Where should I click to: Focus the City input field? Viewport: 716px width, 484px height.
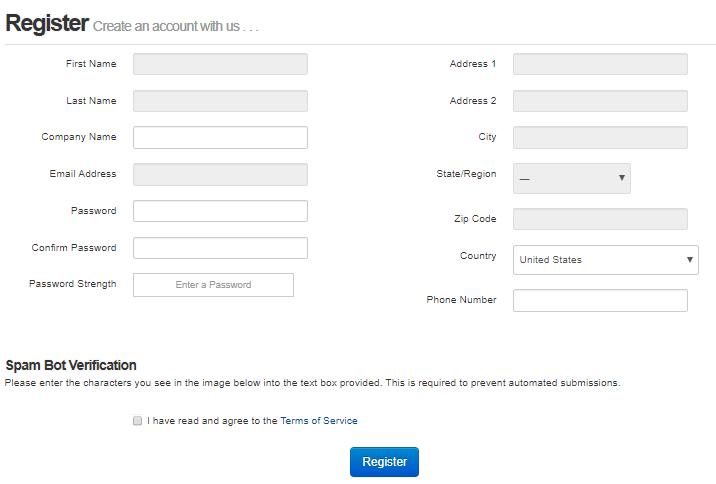point(600,137)
